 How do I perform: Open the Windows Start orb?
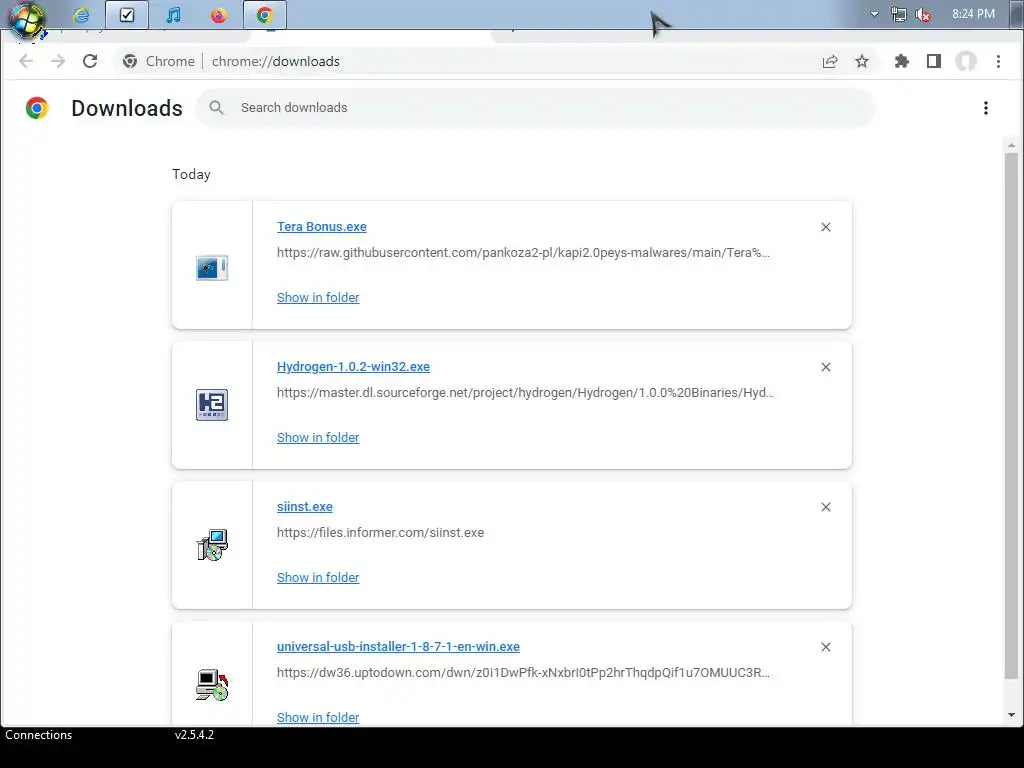pyautogui.click(x=26, y=18)
